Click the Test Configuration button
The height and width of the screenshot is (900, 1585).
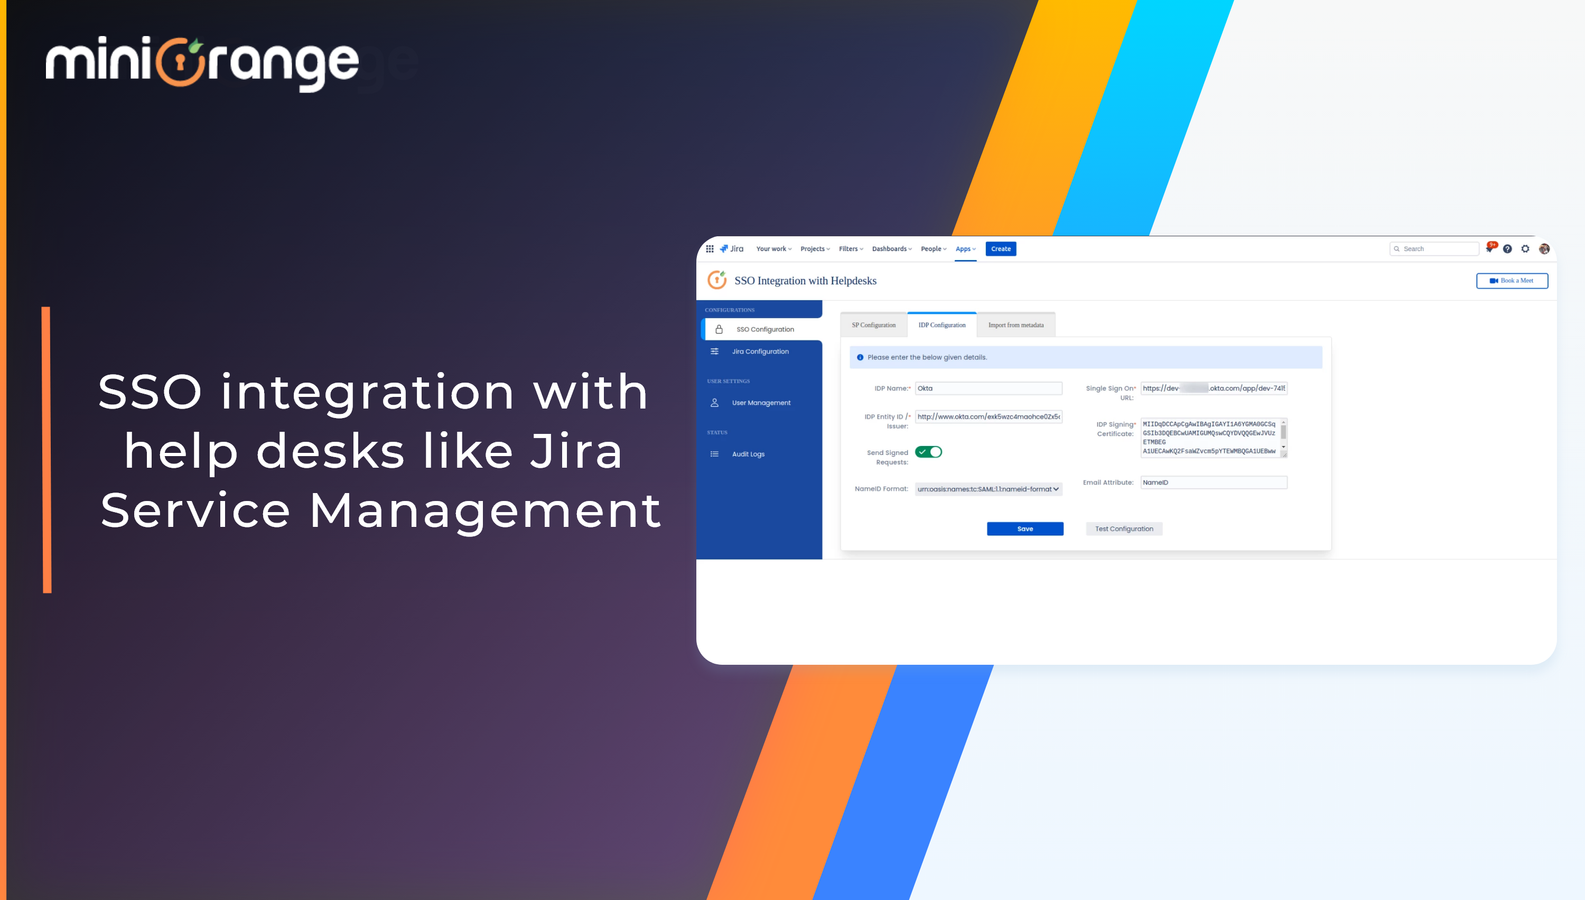click(x=1124, y=529)
